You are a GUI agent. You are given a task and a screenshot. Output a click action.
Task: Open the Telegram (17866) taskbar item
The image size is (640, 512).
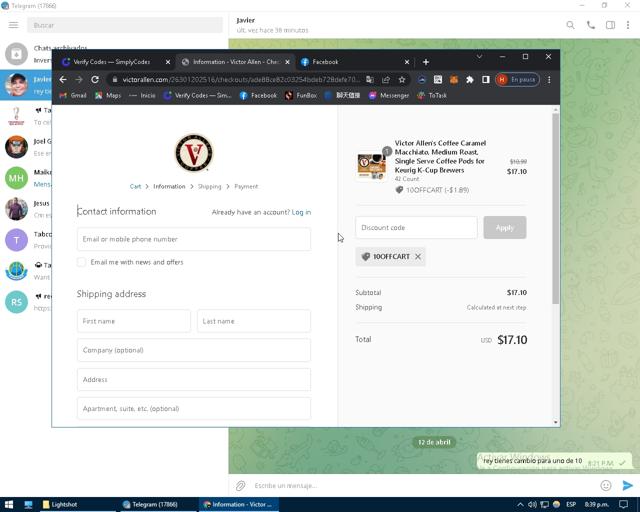pyautogui.click(x=158, y=505)
